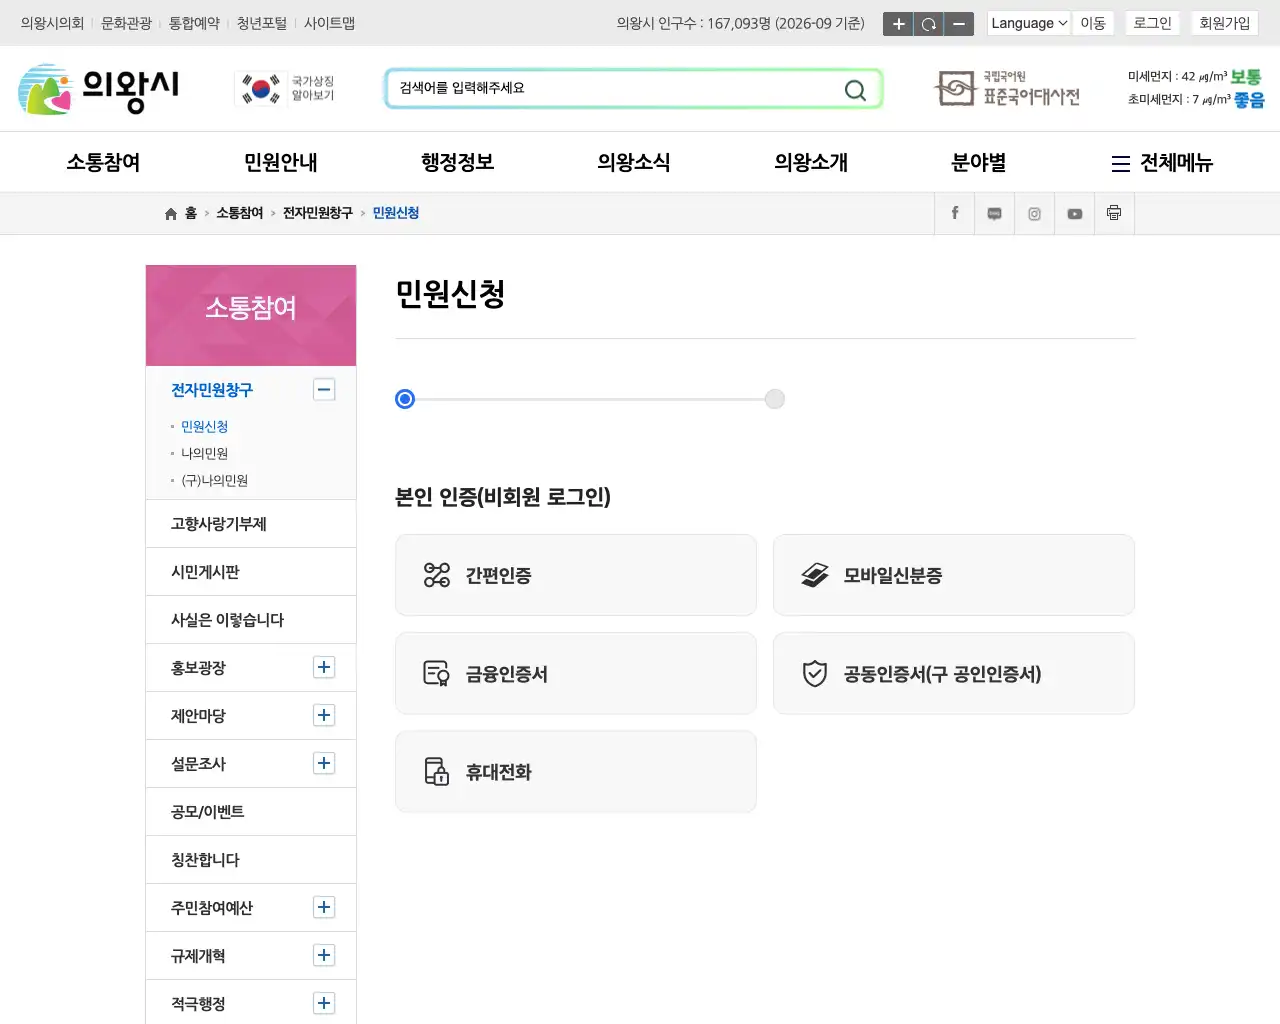Reset the zoom level with the circular button
The image size is (1280, 1024).
pyautogui.click(x=929, y=24)
